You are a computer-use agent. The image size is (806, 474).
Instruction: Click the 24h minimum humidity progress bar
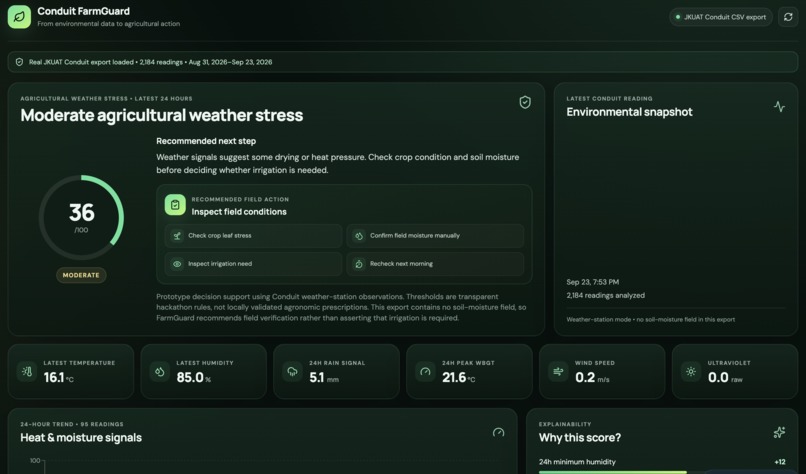(x=662, y=472)
